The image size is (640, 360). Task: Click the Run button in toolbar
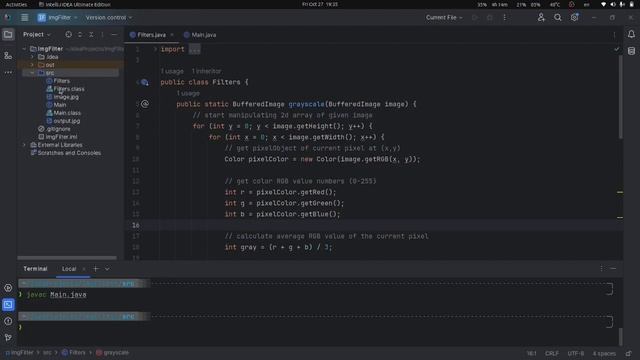tap(475, 18)
